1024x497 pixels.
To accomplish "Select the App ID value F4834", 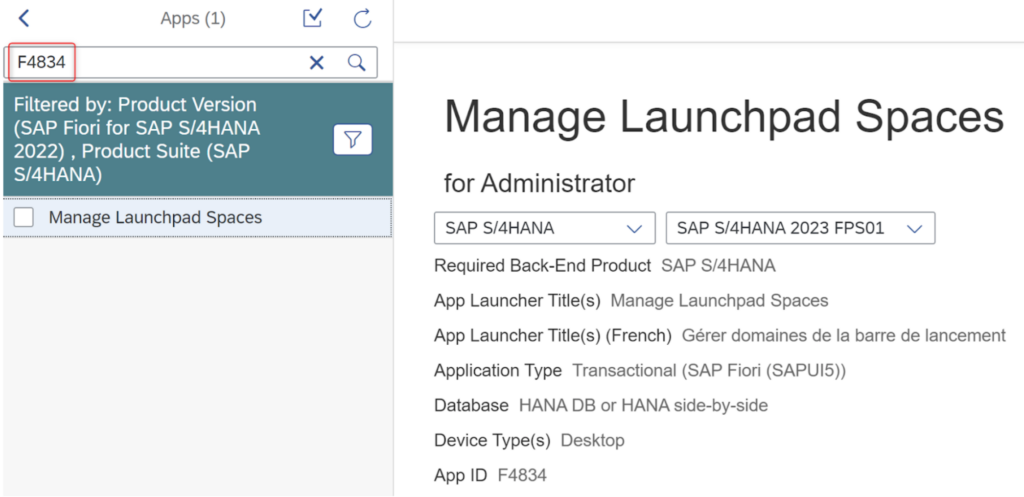I will 522,475.
